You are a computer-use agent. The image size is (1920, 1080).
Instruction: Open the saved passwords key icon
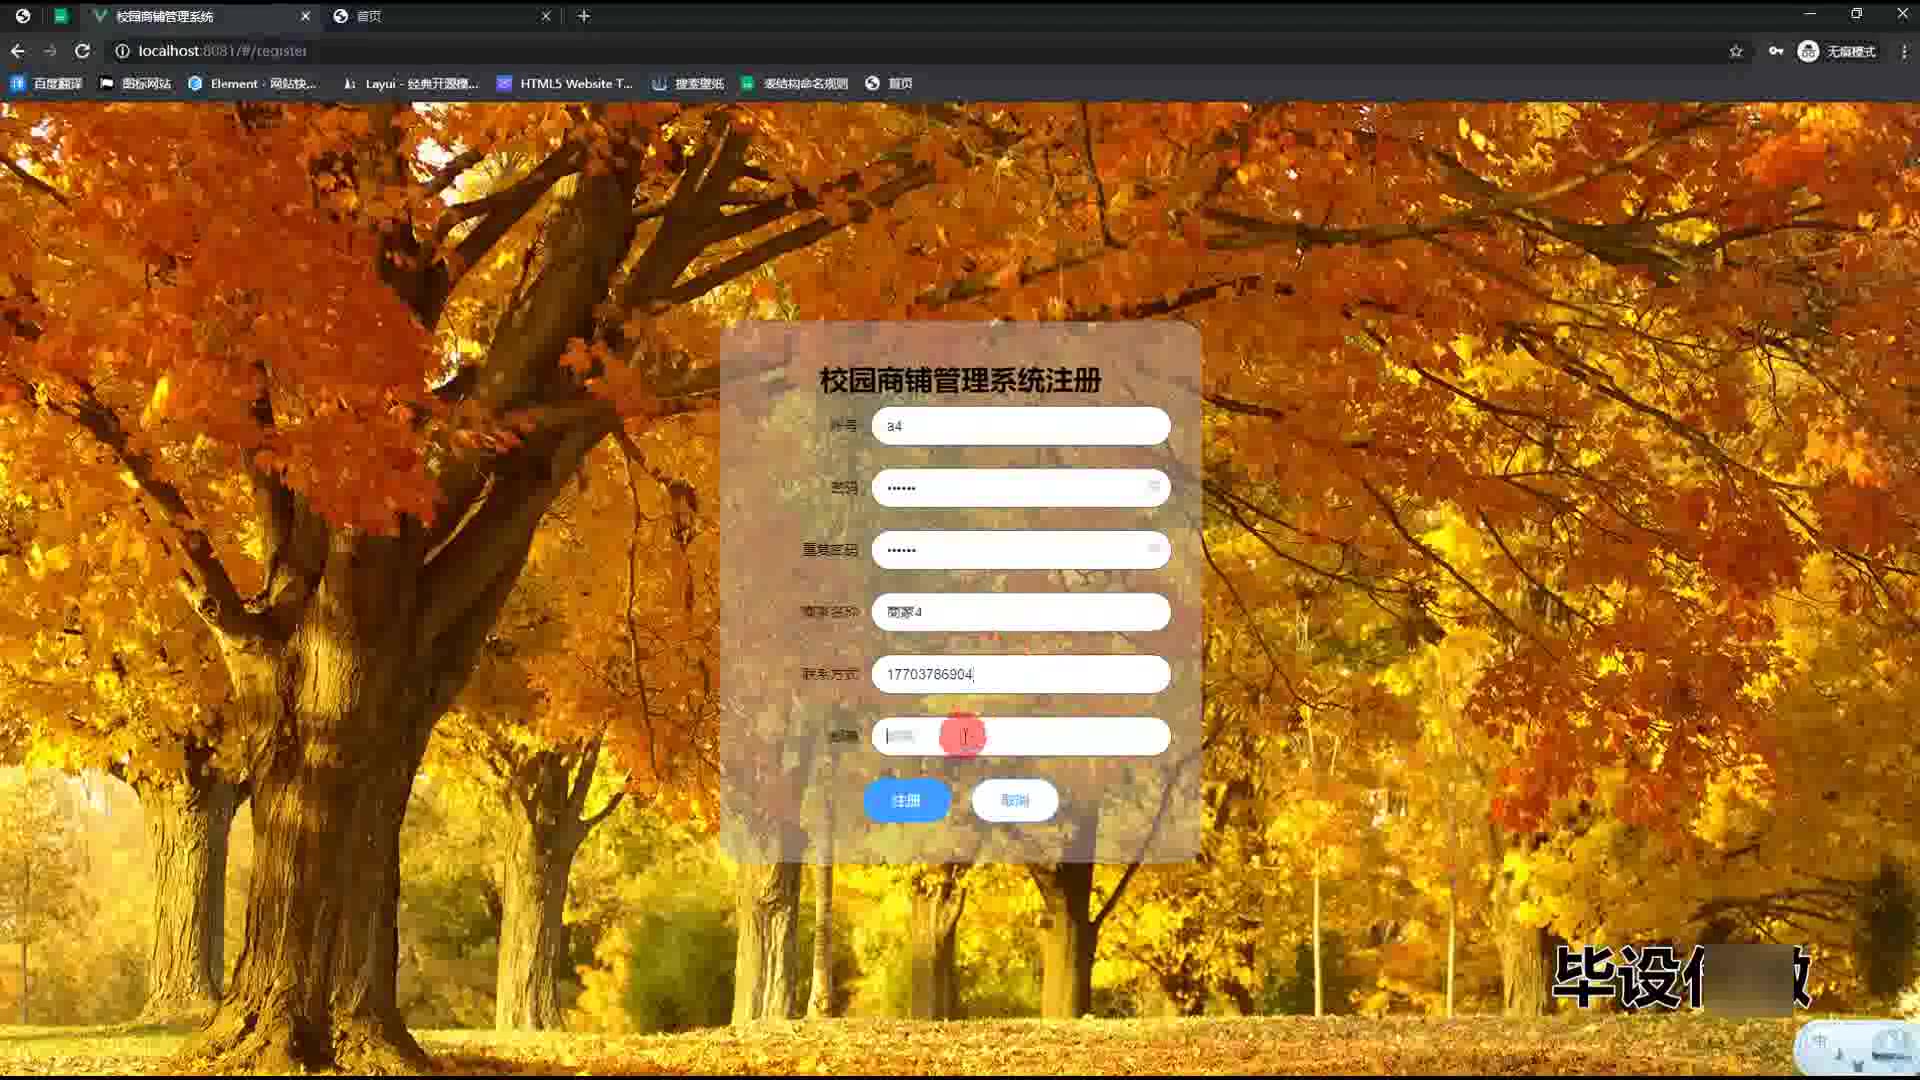[x=1776, y=51]
